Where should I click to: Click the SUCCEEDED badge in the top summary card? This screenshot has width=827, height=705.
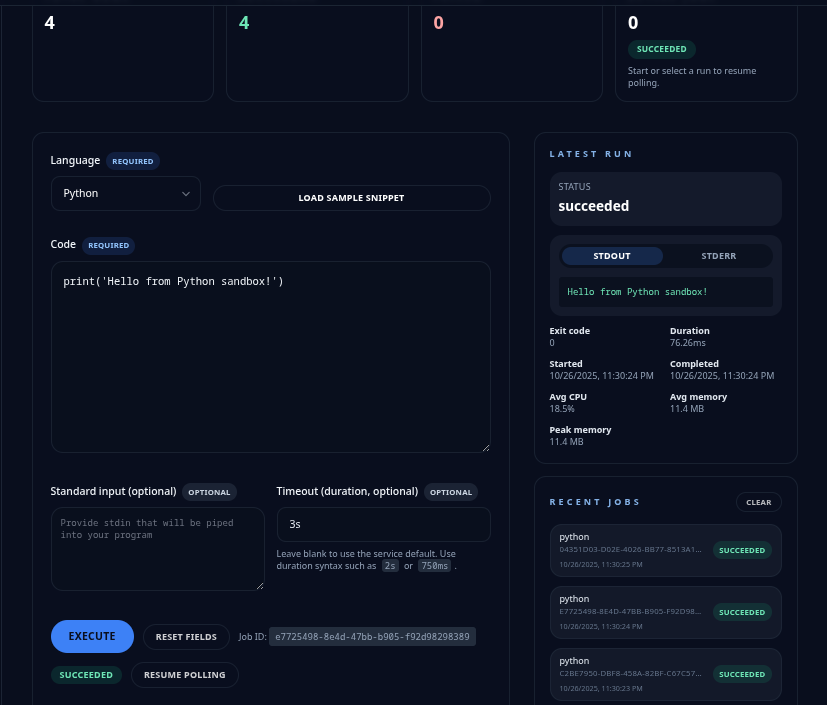tap(661, 48)
